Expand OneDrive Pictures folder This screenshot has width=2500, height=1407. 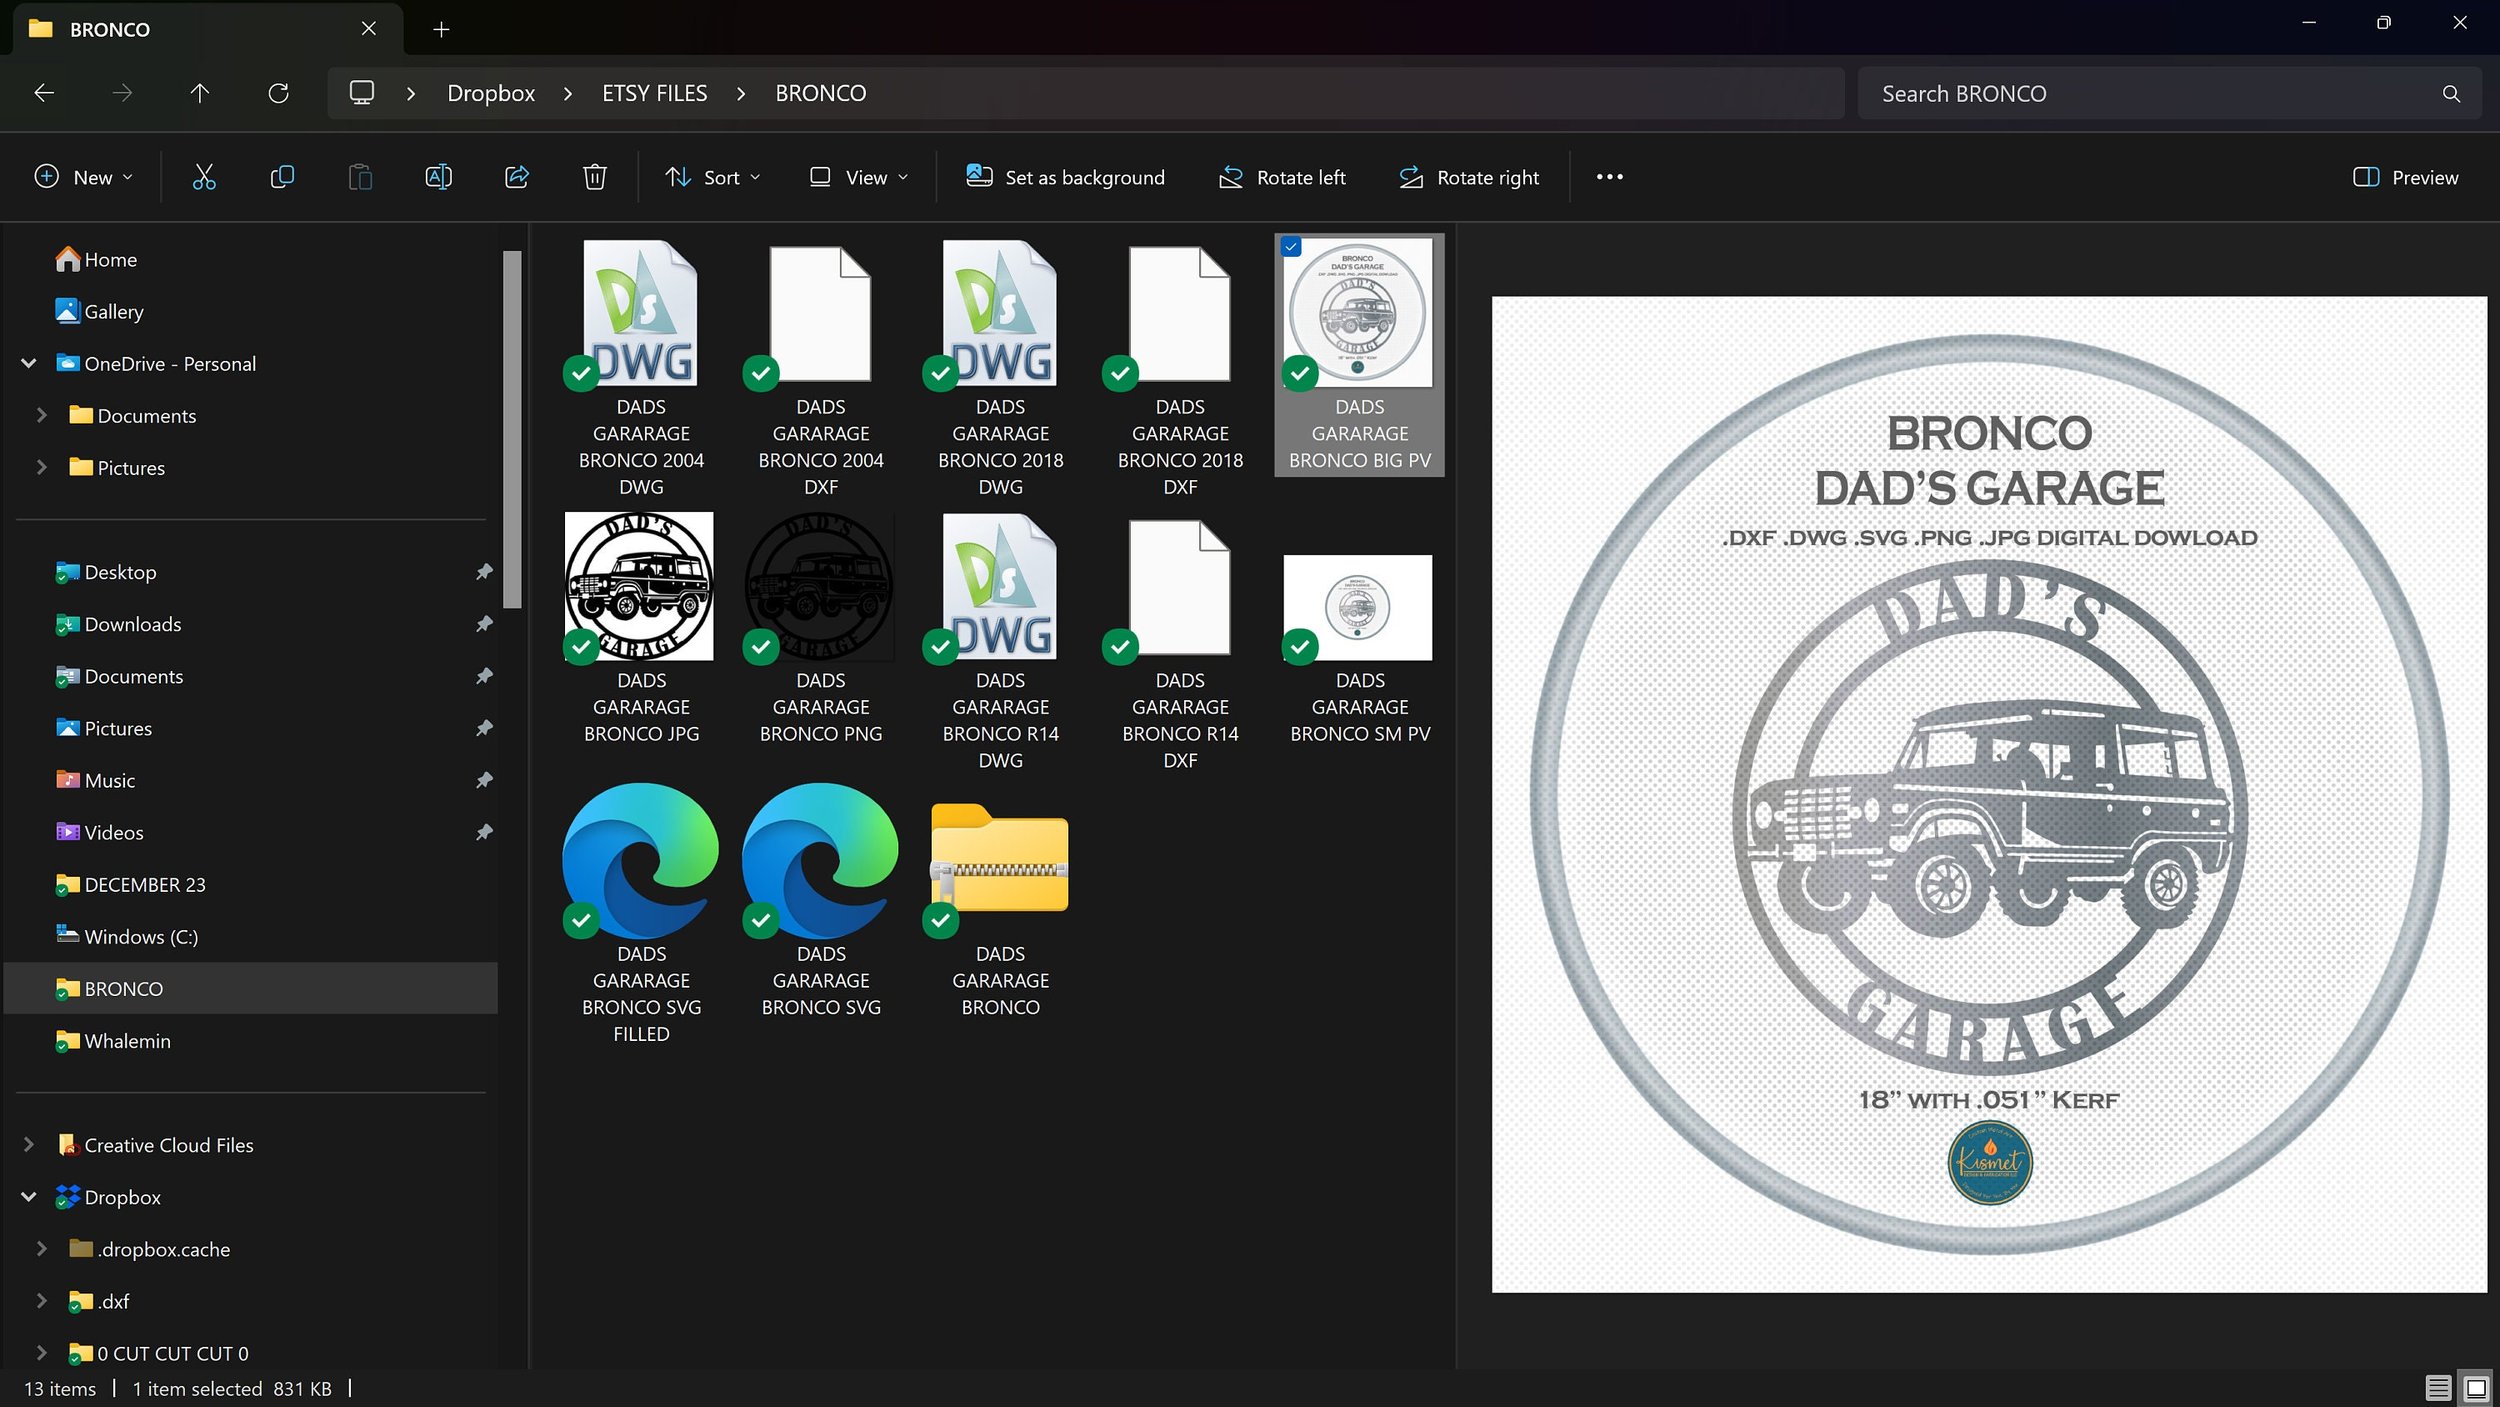(x=42, y=467)
